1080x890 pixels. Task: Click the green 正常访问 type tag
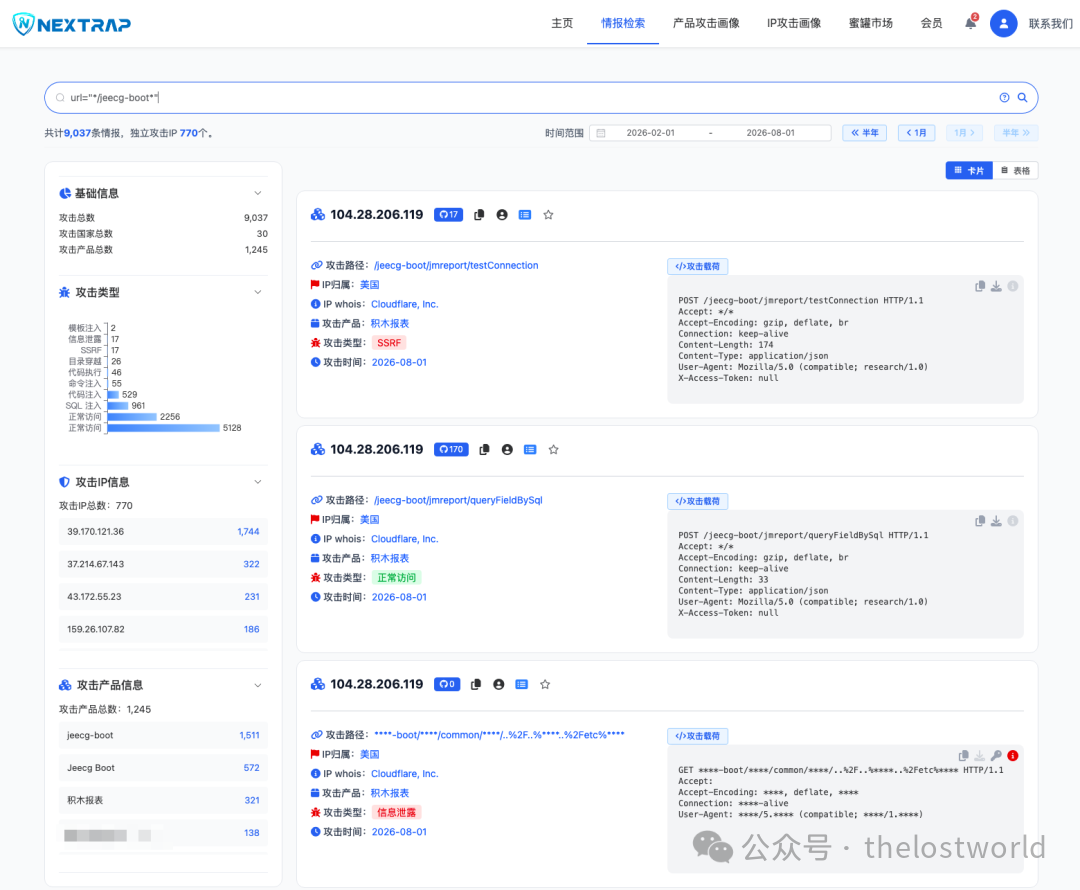396,578
